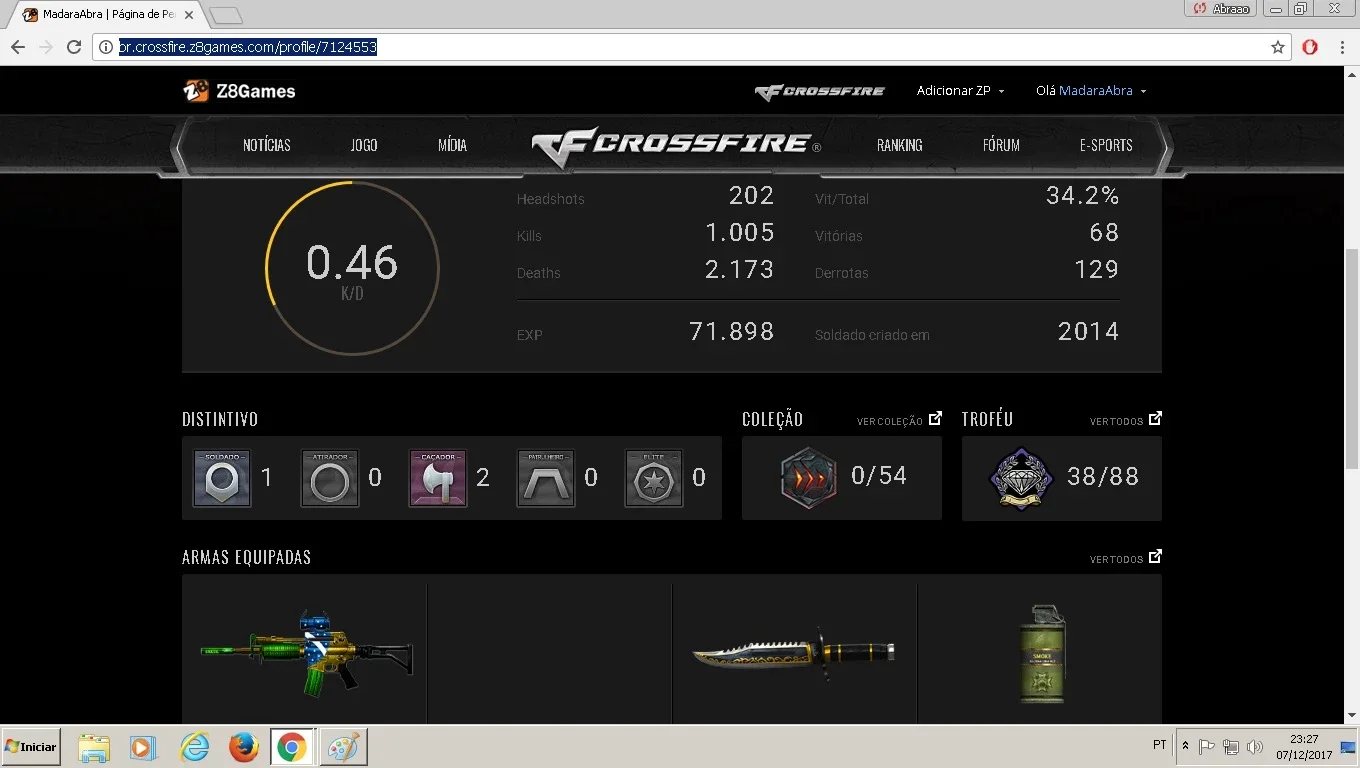Open the E-Sports menu
Screen dimensions: 1360x768
coord(1106,146)
